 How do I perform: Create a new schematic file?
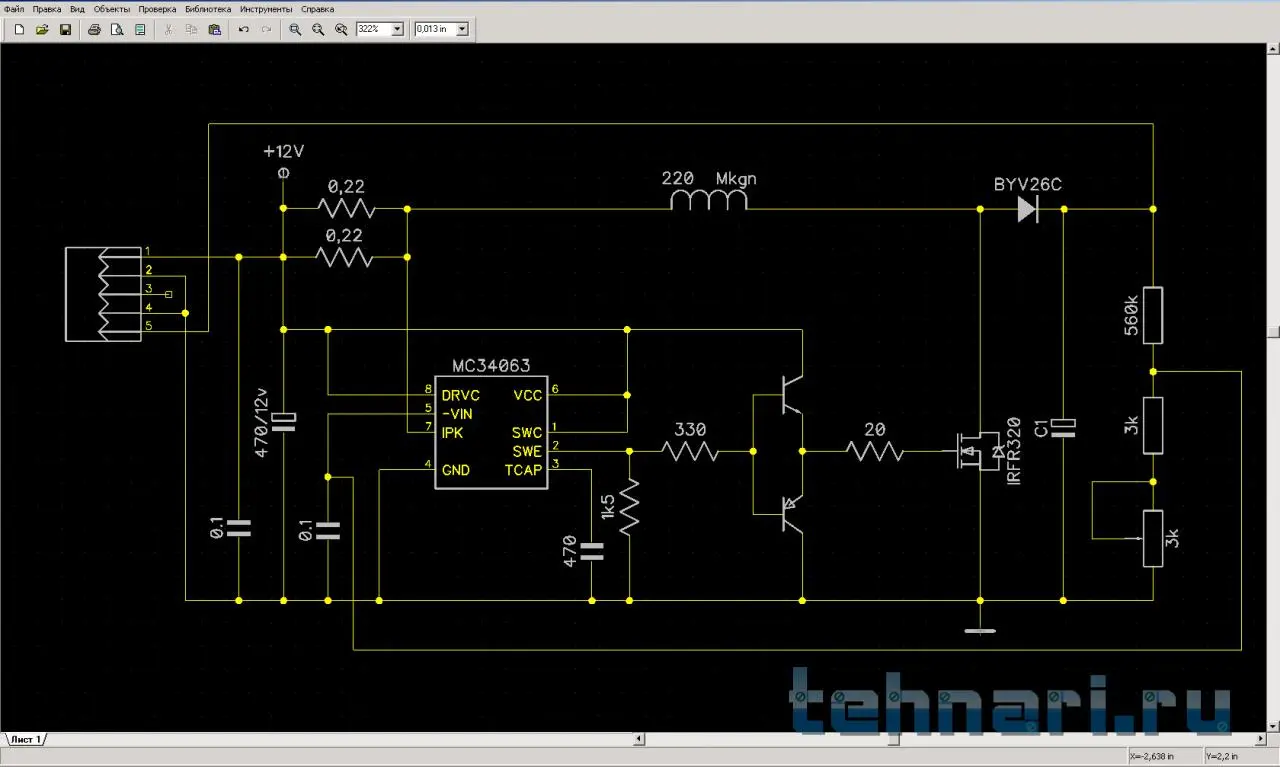(x=19, y=29)
